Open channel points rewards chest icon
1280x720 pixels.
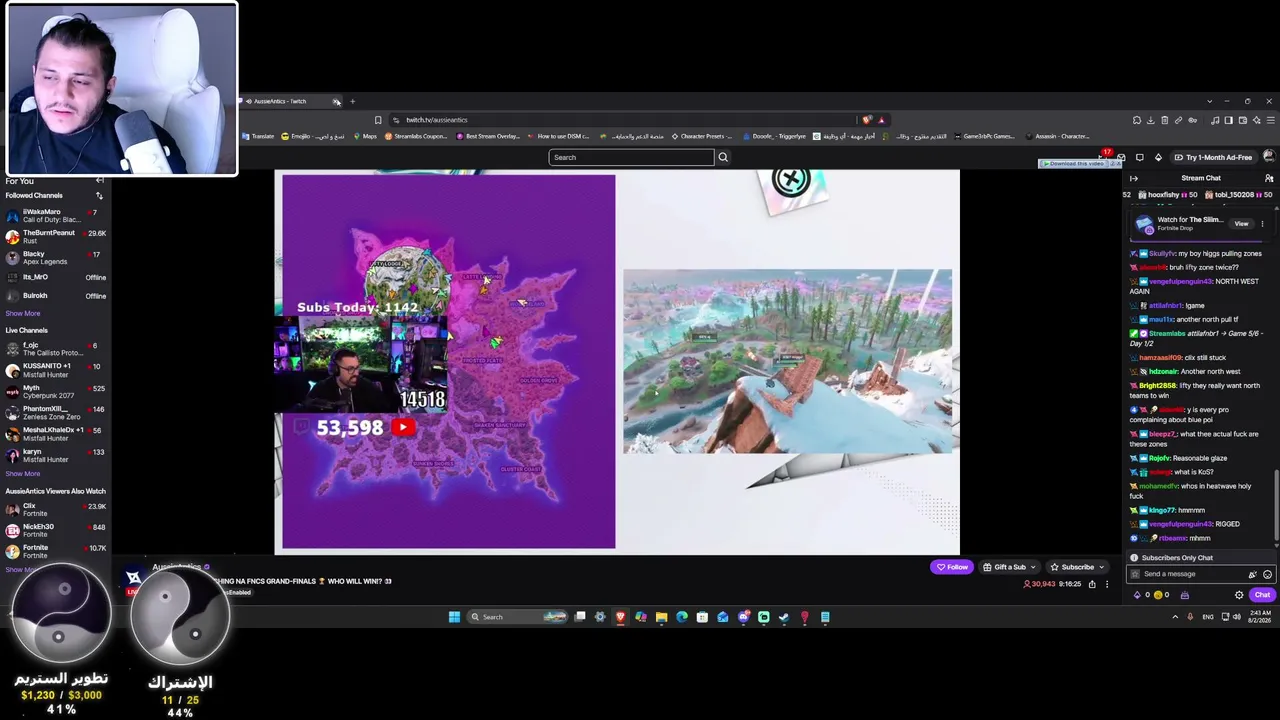tap(1185, 595)
